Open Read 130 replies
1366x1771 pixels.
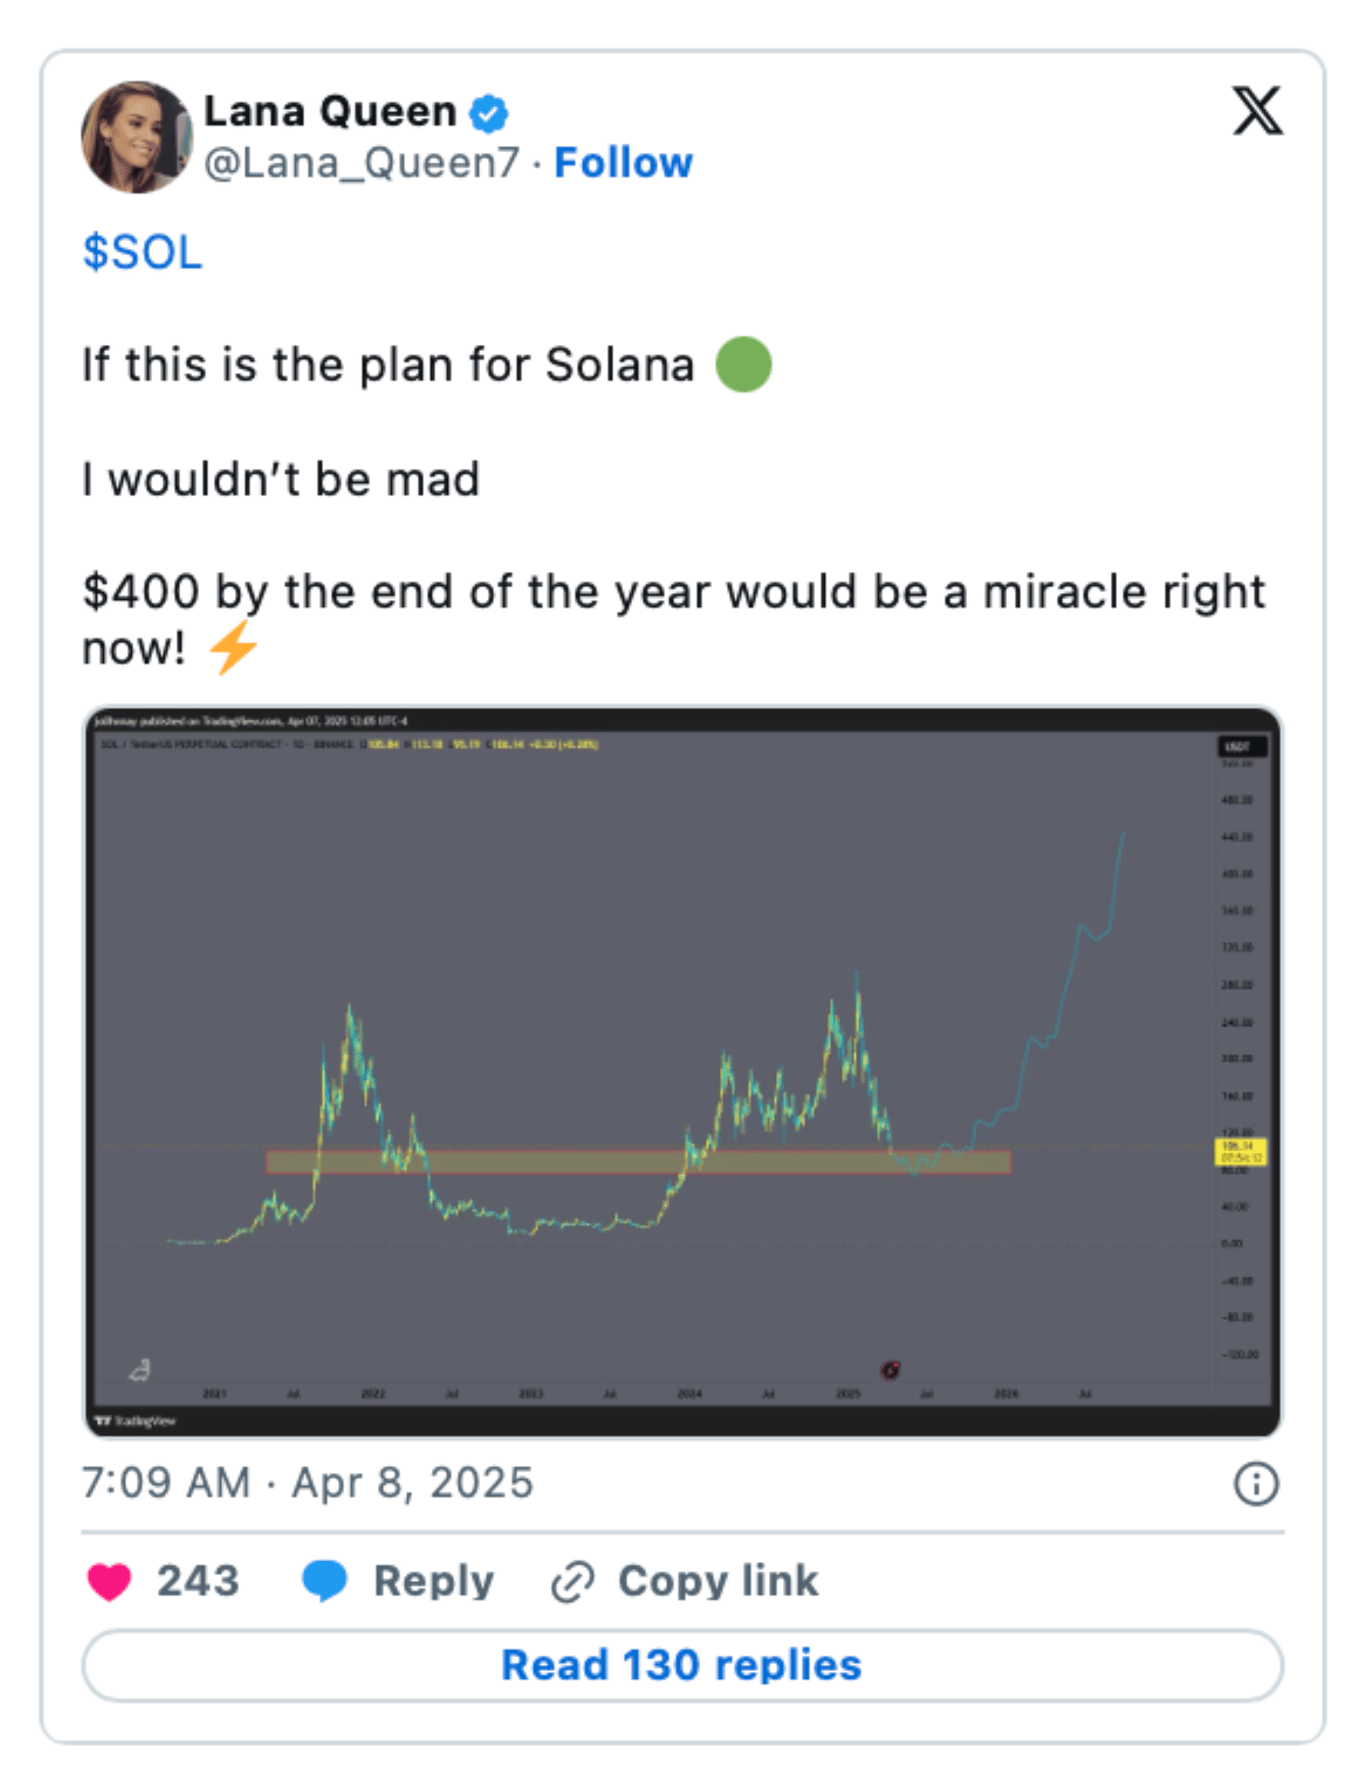[682, 1665]
